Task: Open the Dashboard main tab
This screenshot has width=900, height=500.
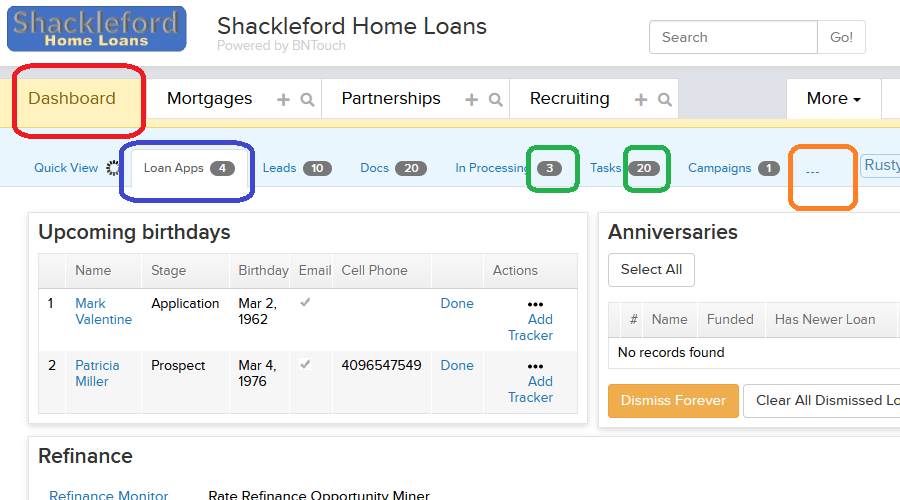Action: pos(72,99)
